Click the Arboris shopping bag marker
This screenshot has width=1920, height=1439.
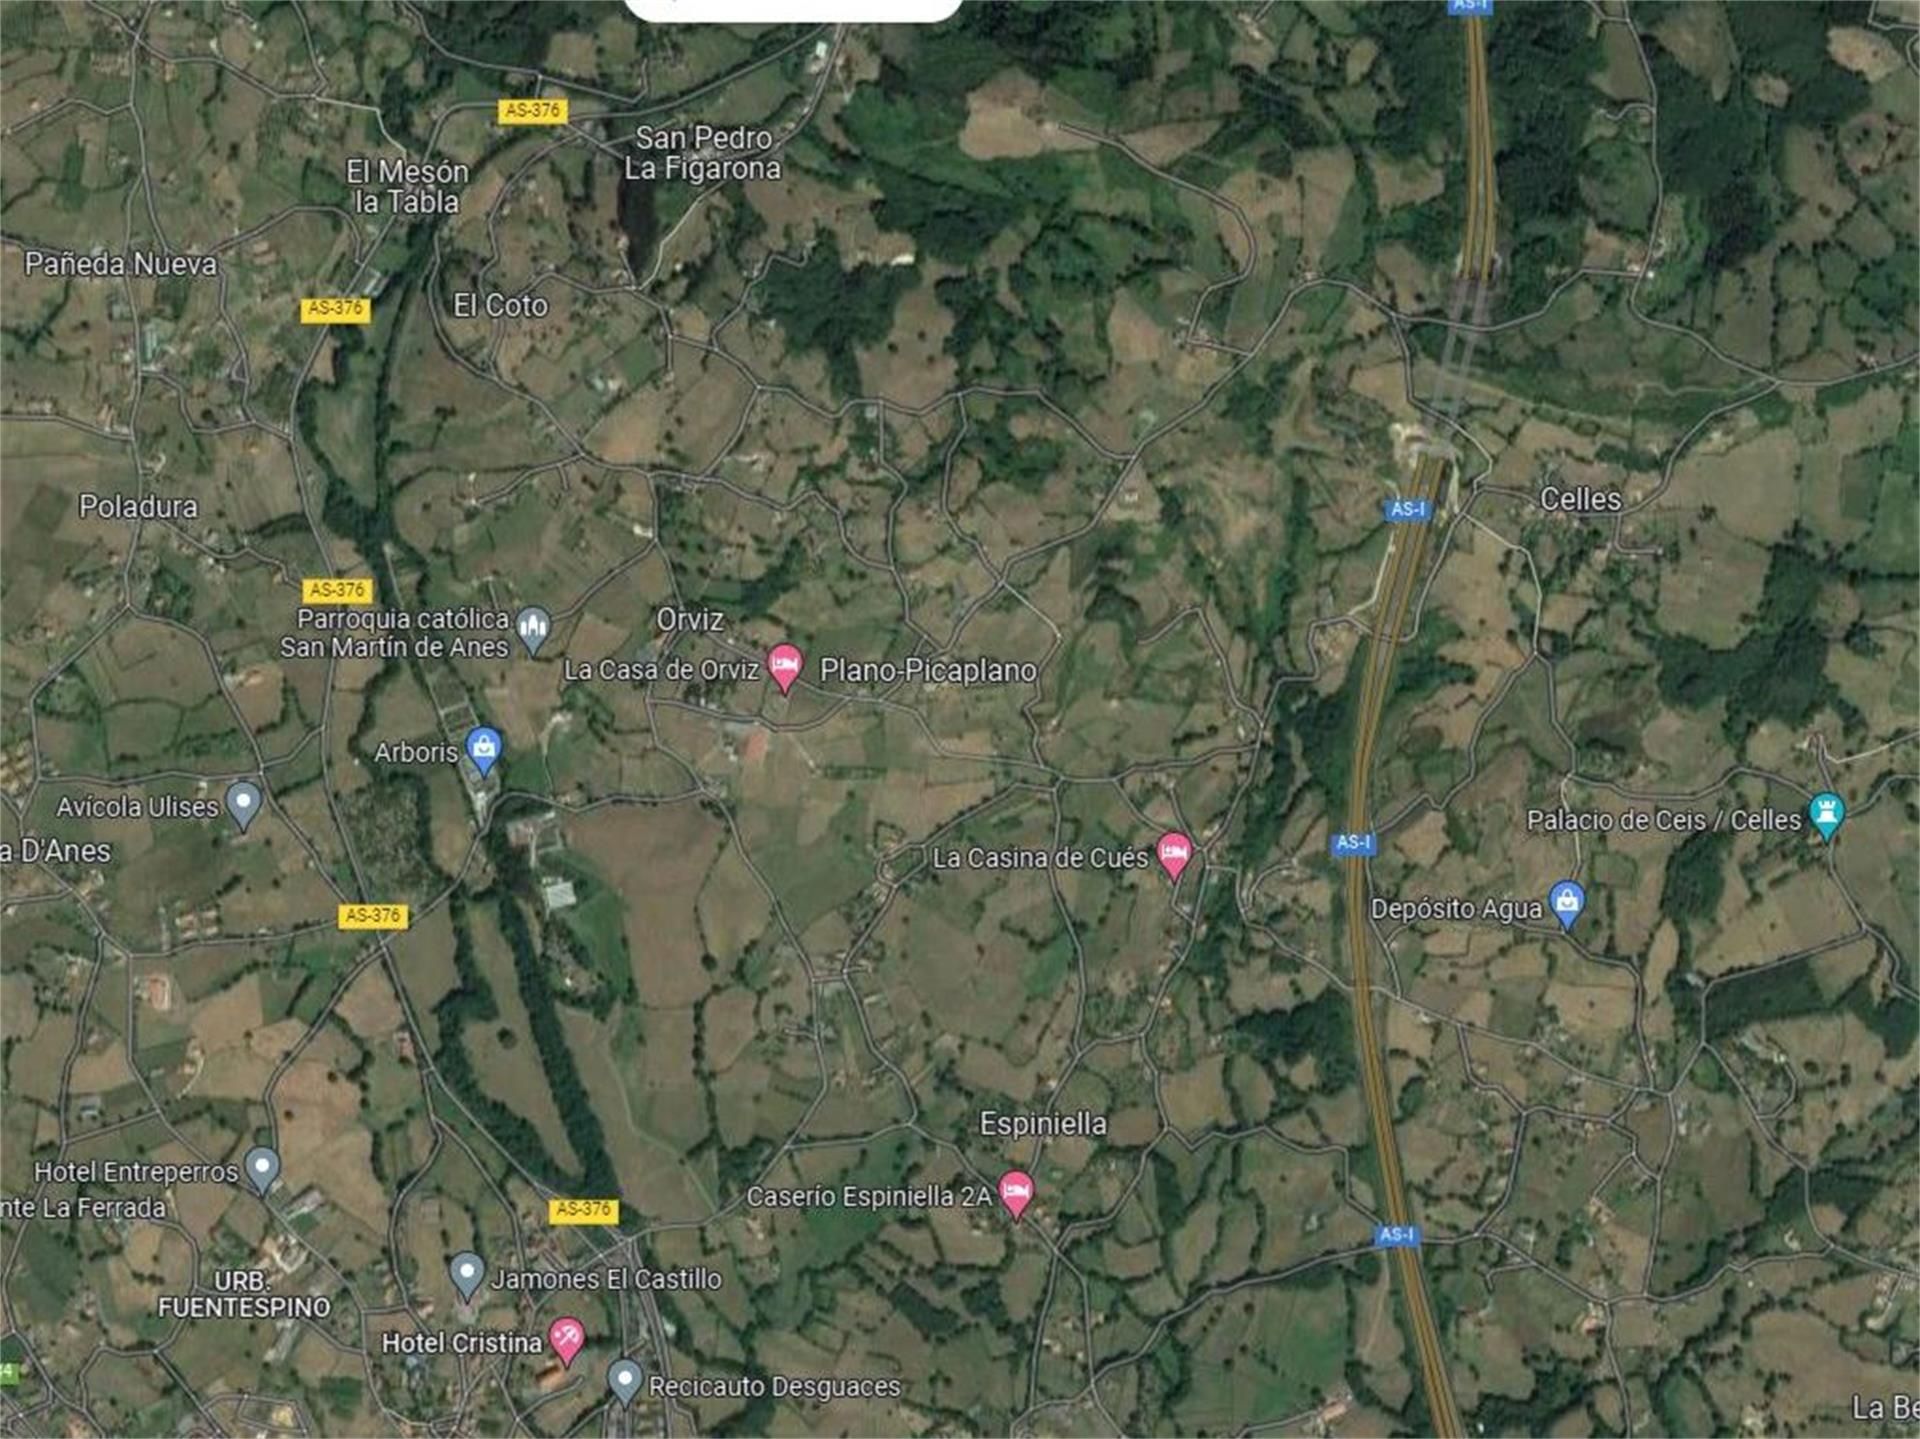(x=484, y=750)
